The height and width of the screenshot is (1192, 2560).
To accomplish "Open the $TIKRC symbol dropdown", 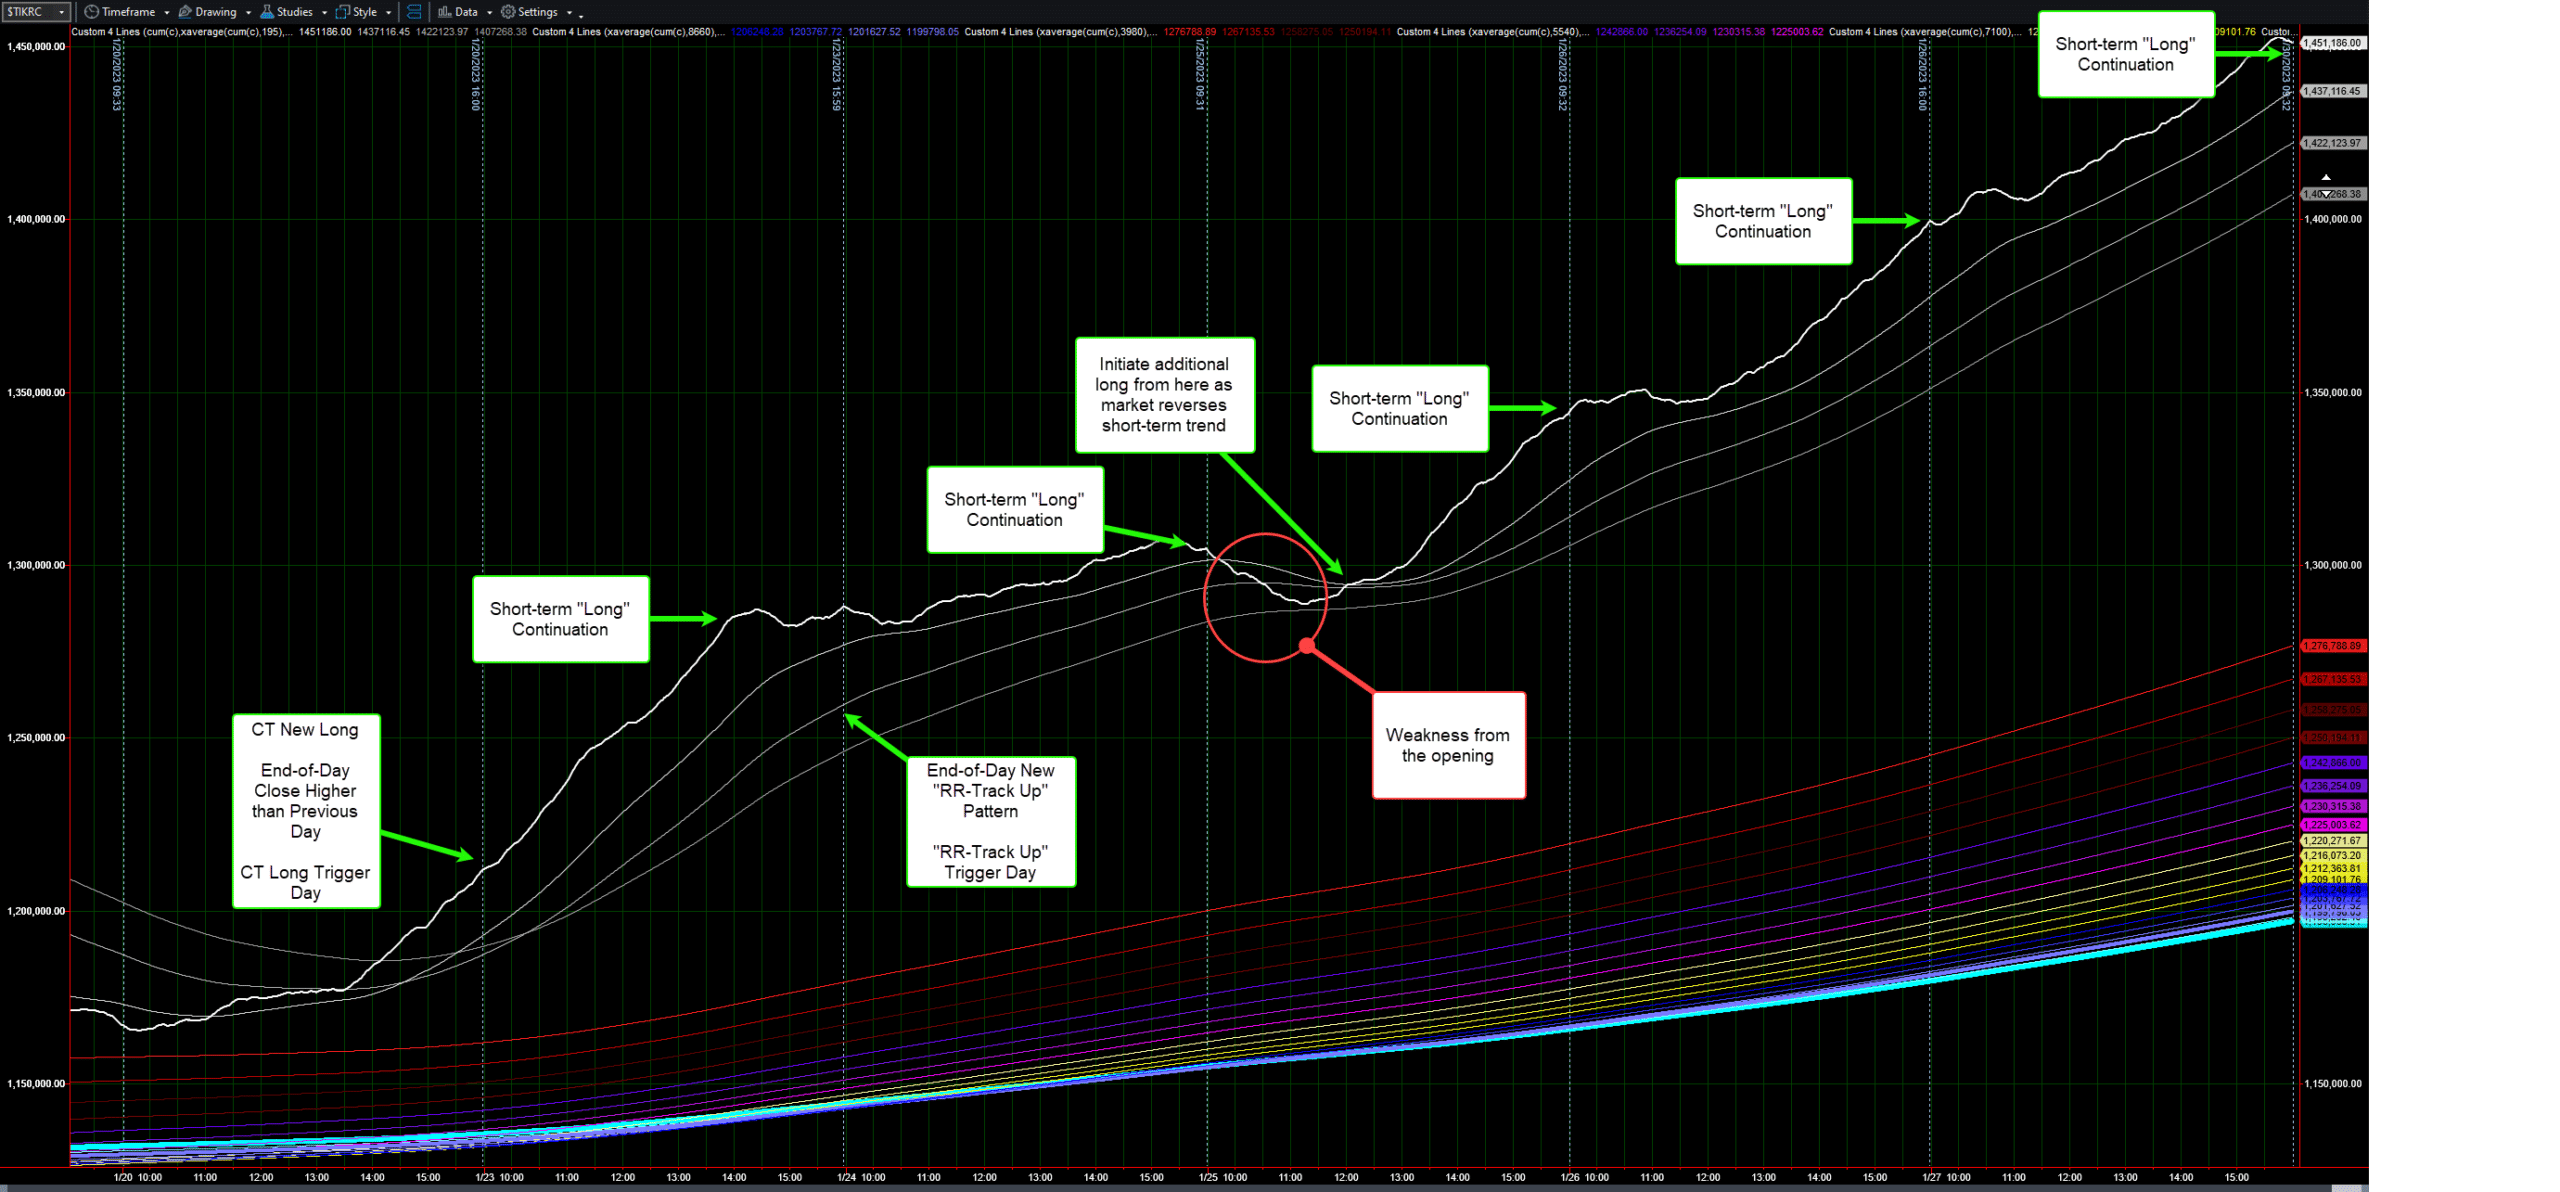I will [x=61, y=12].
